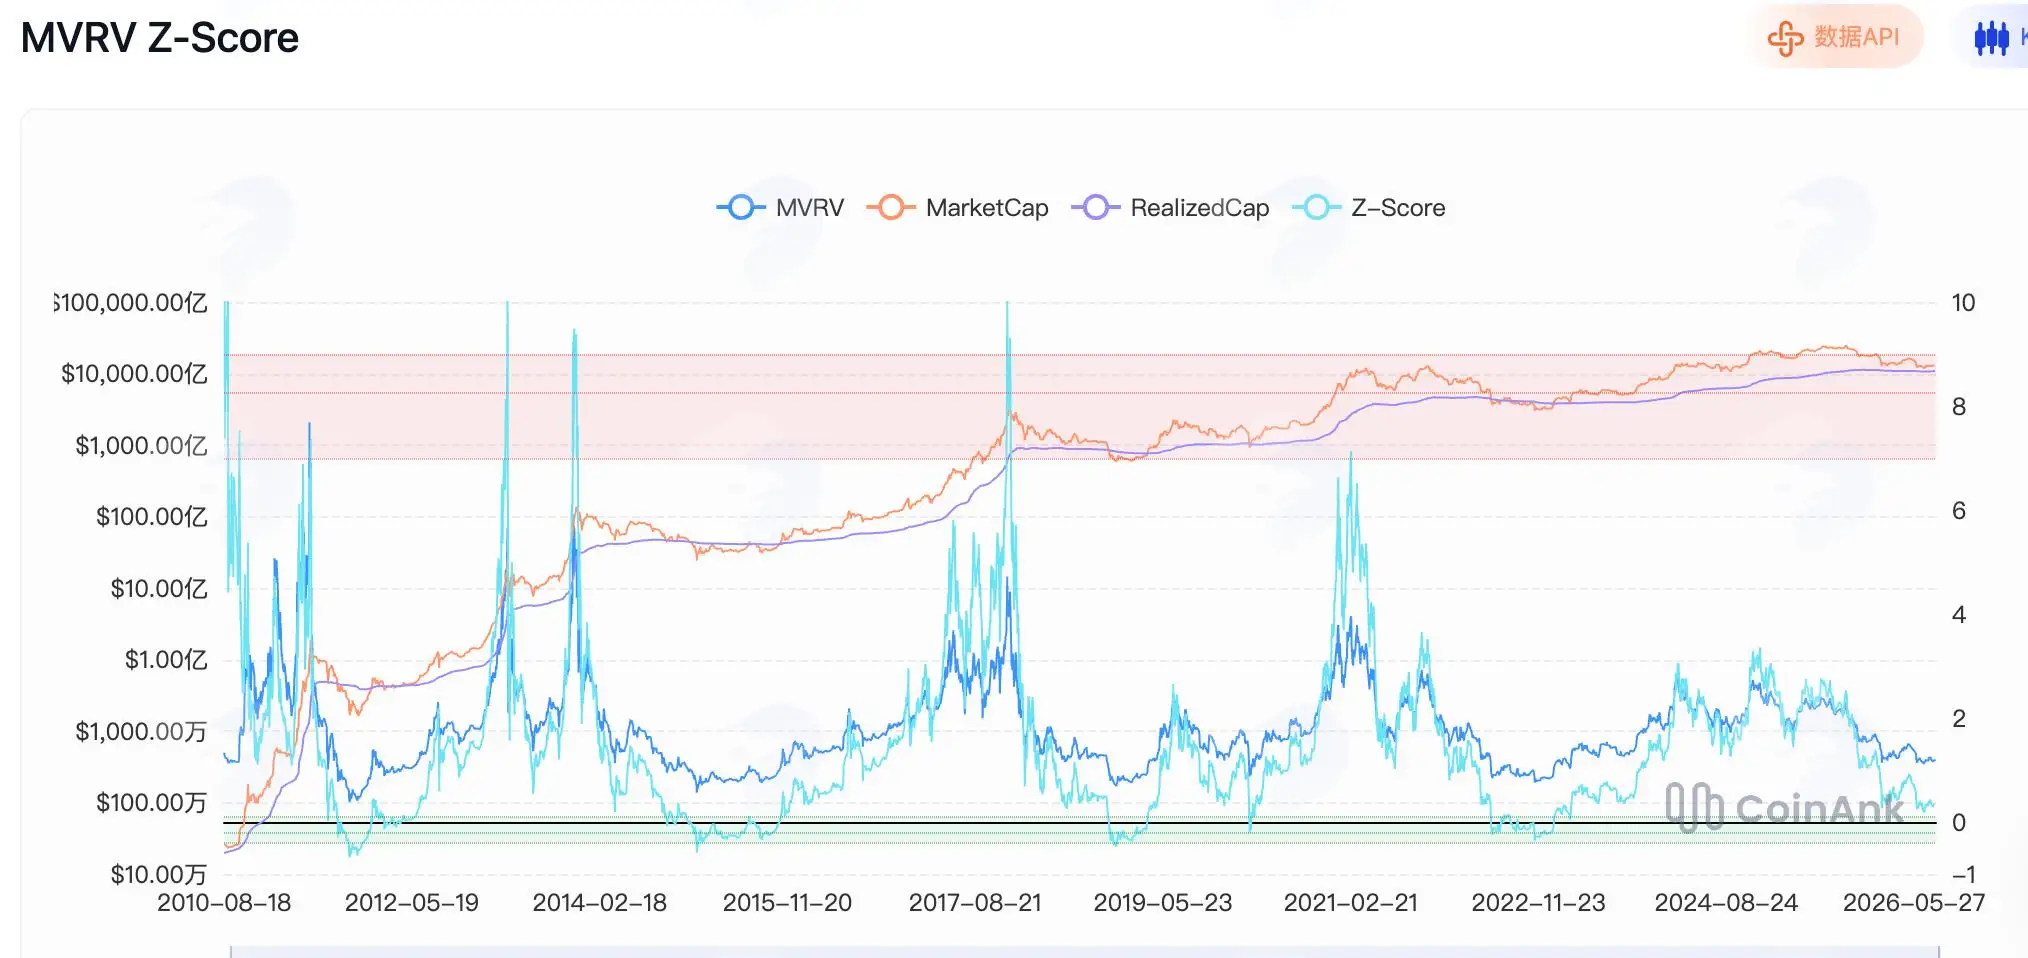This screenshot has width=2028, height=958.
Task: Click the 2017-08-21 date label
Action: tap(975, 903)
